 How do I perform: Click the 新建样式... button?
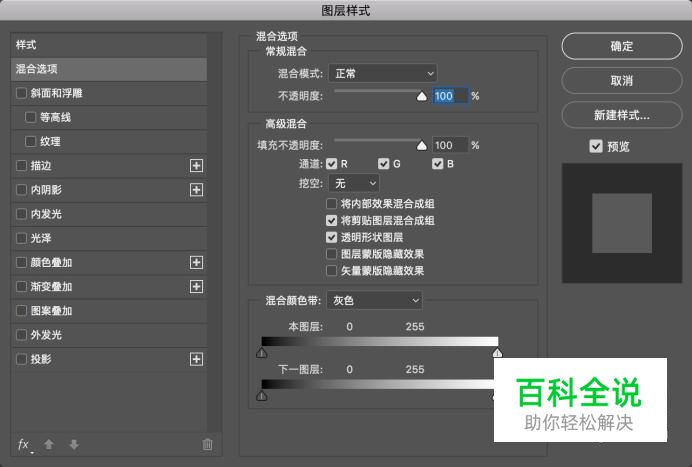(622, 115)
